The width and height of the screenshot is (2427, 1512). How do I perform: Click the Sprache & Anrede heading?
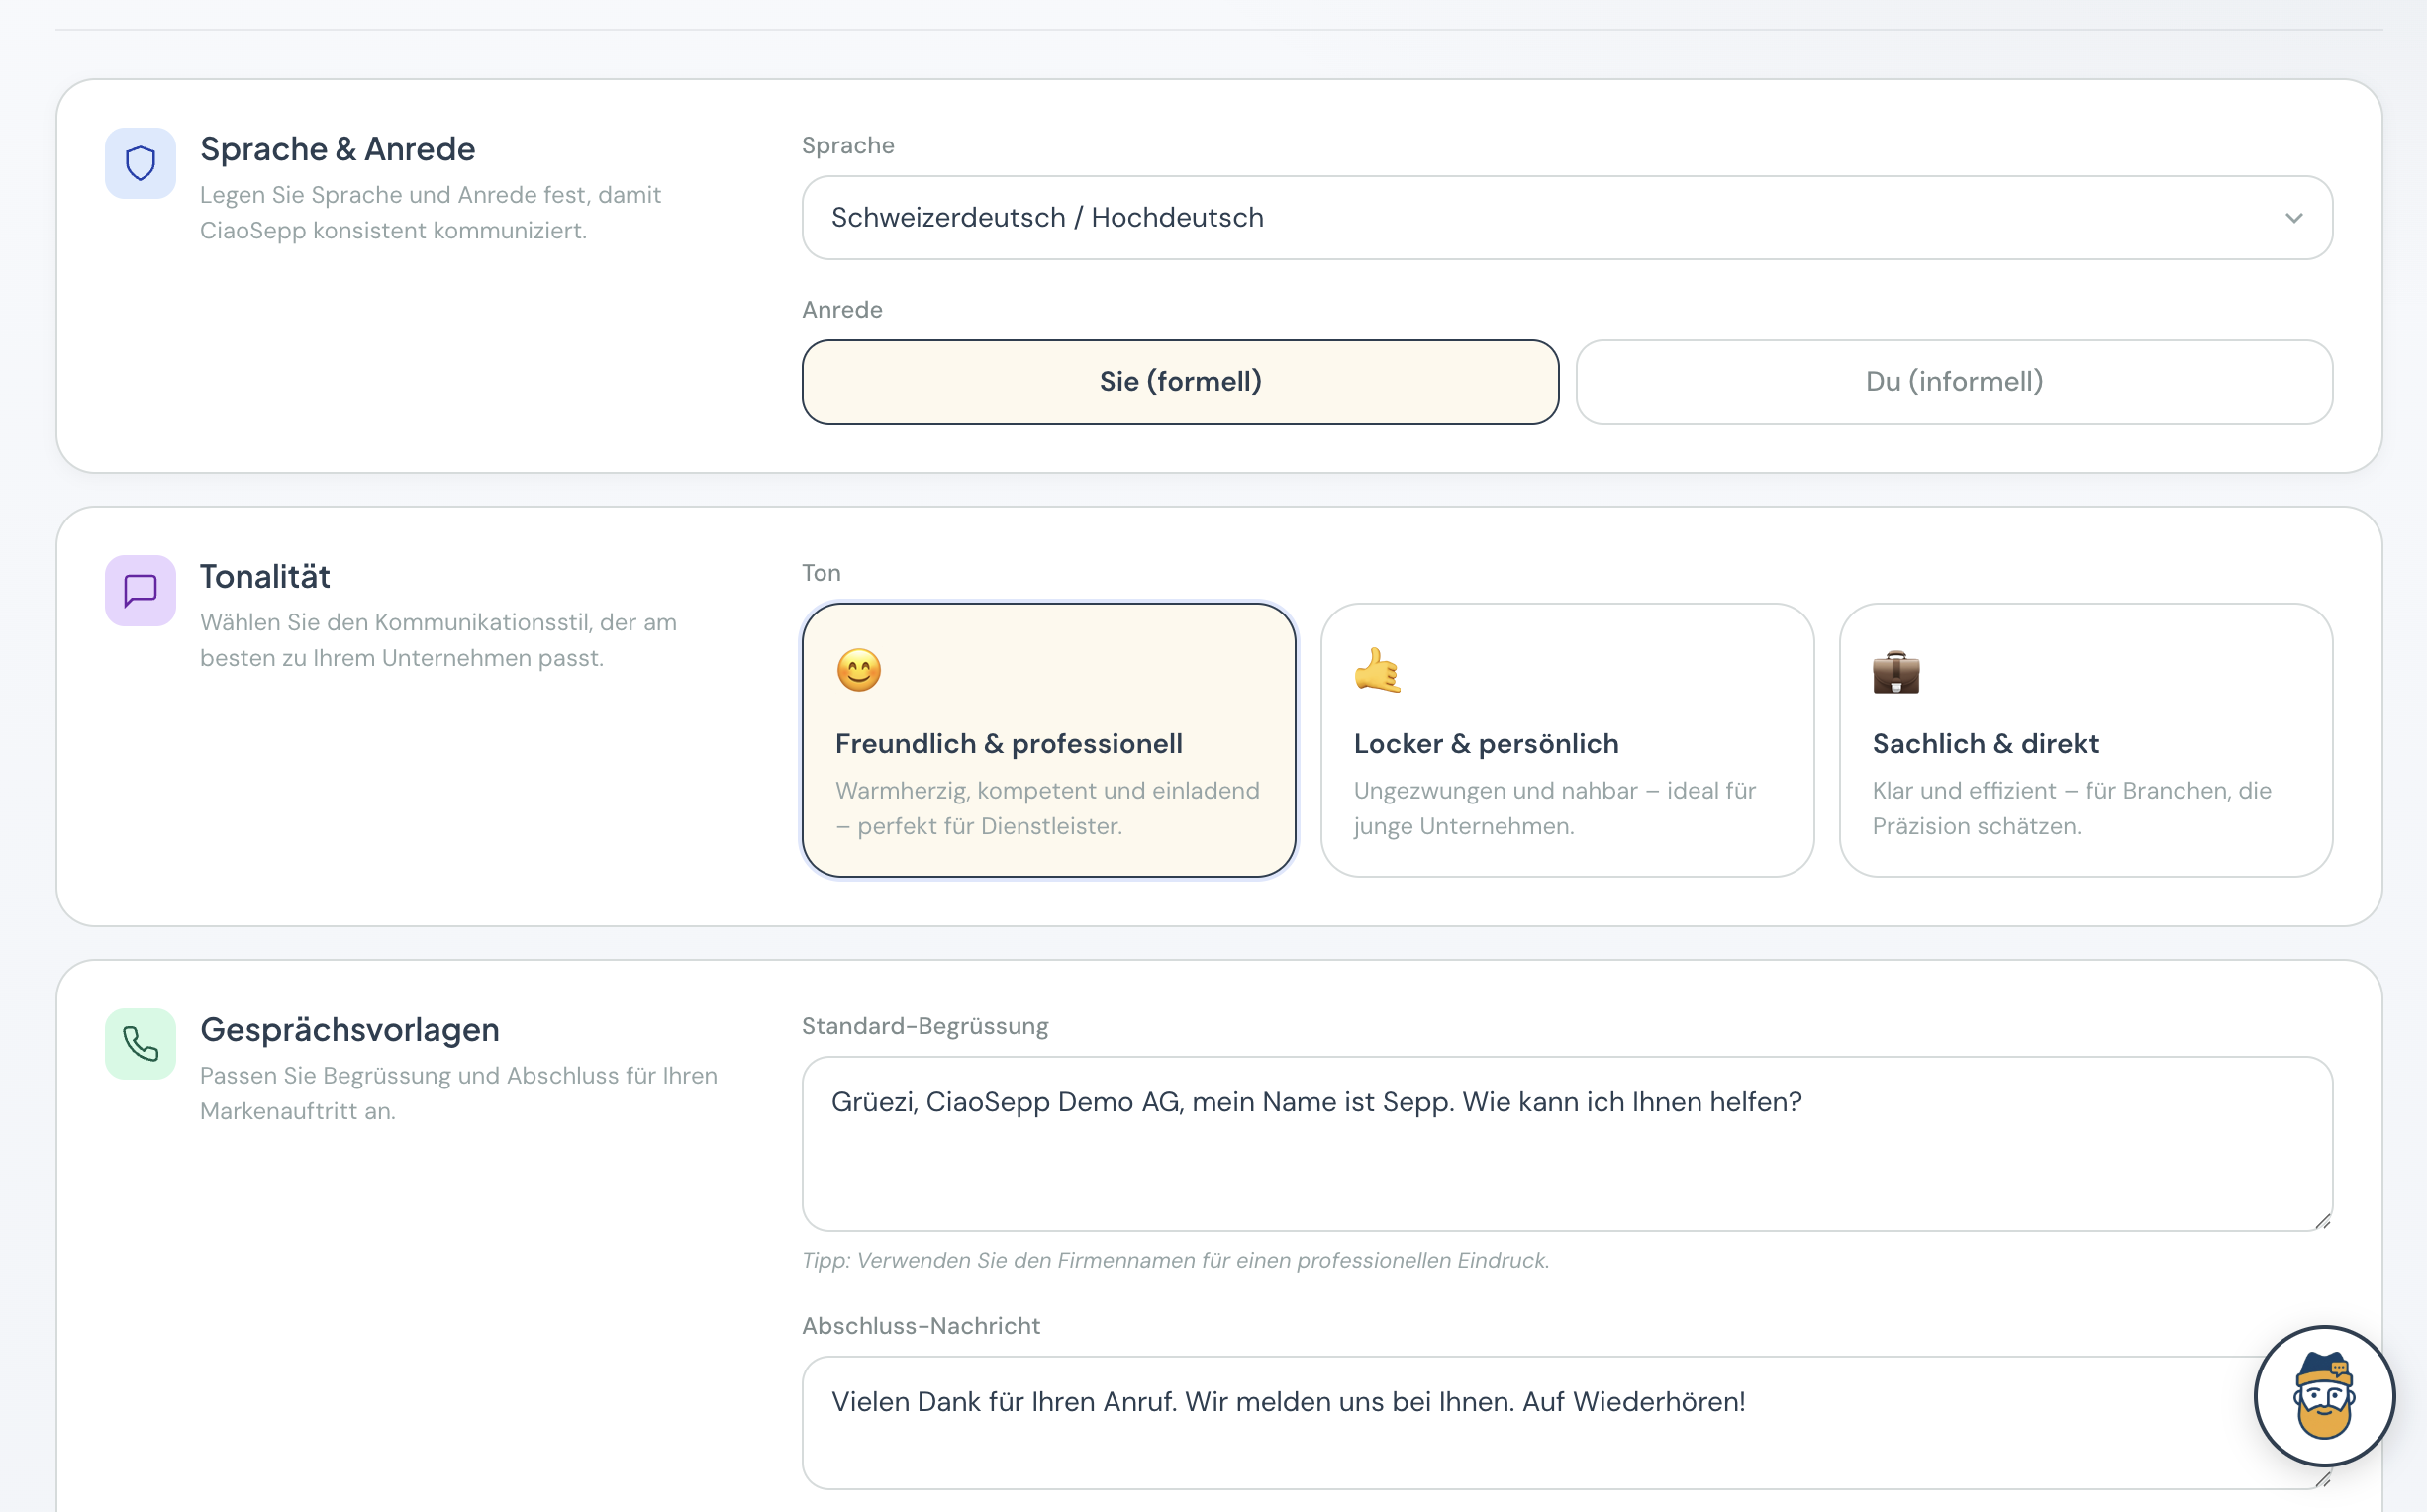(x=337, y=149)
